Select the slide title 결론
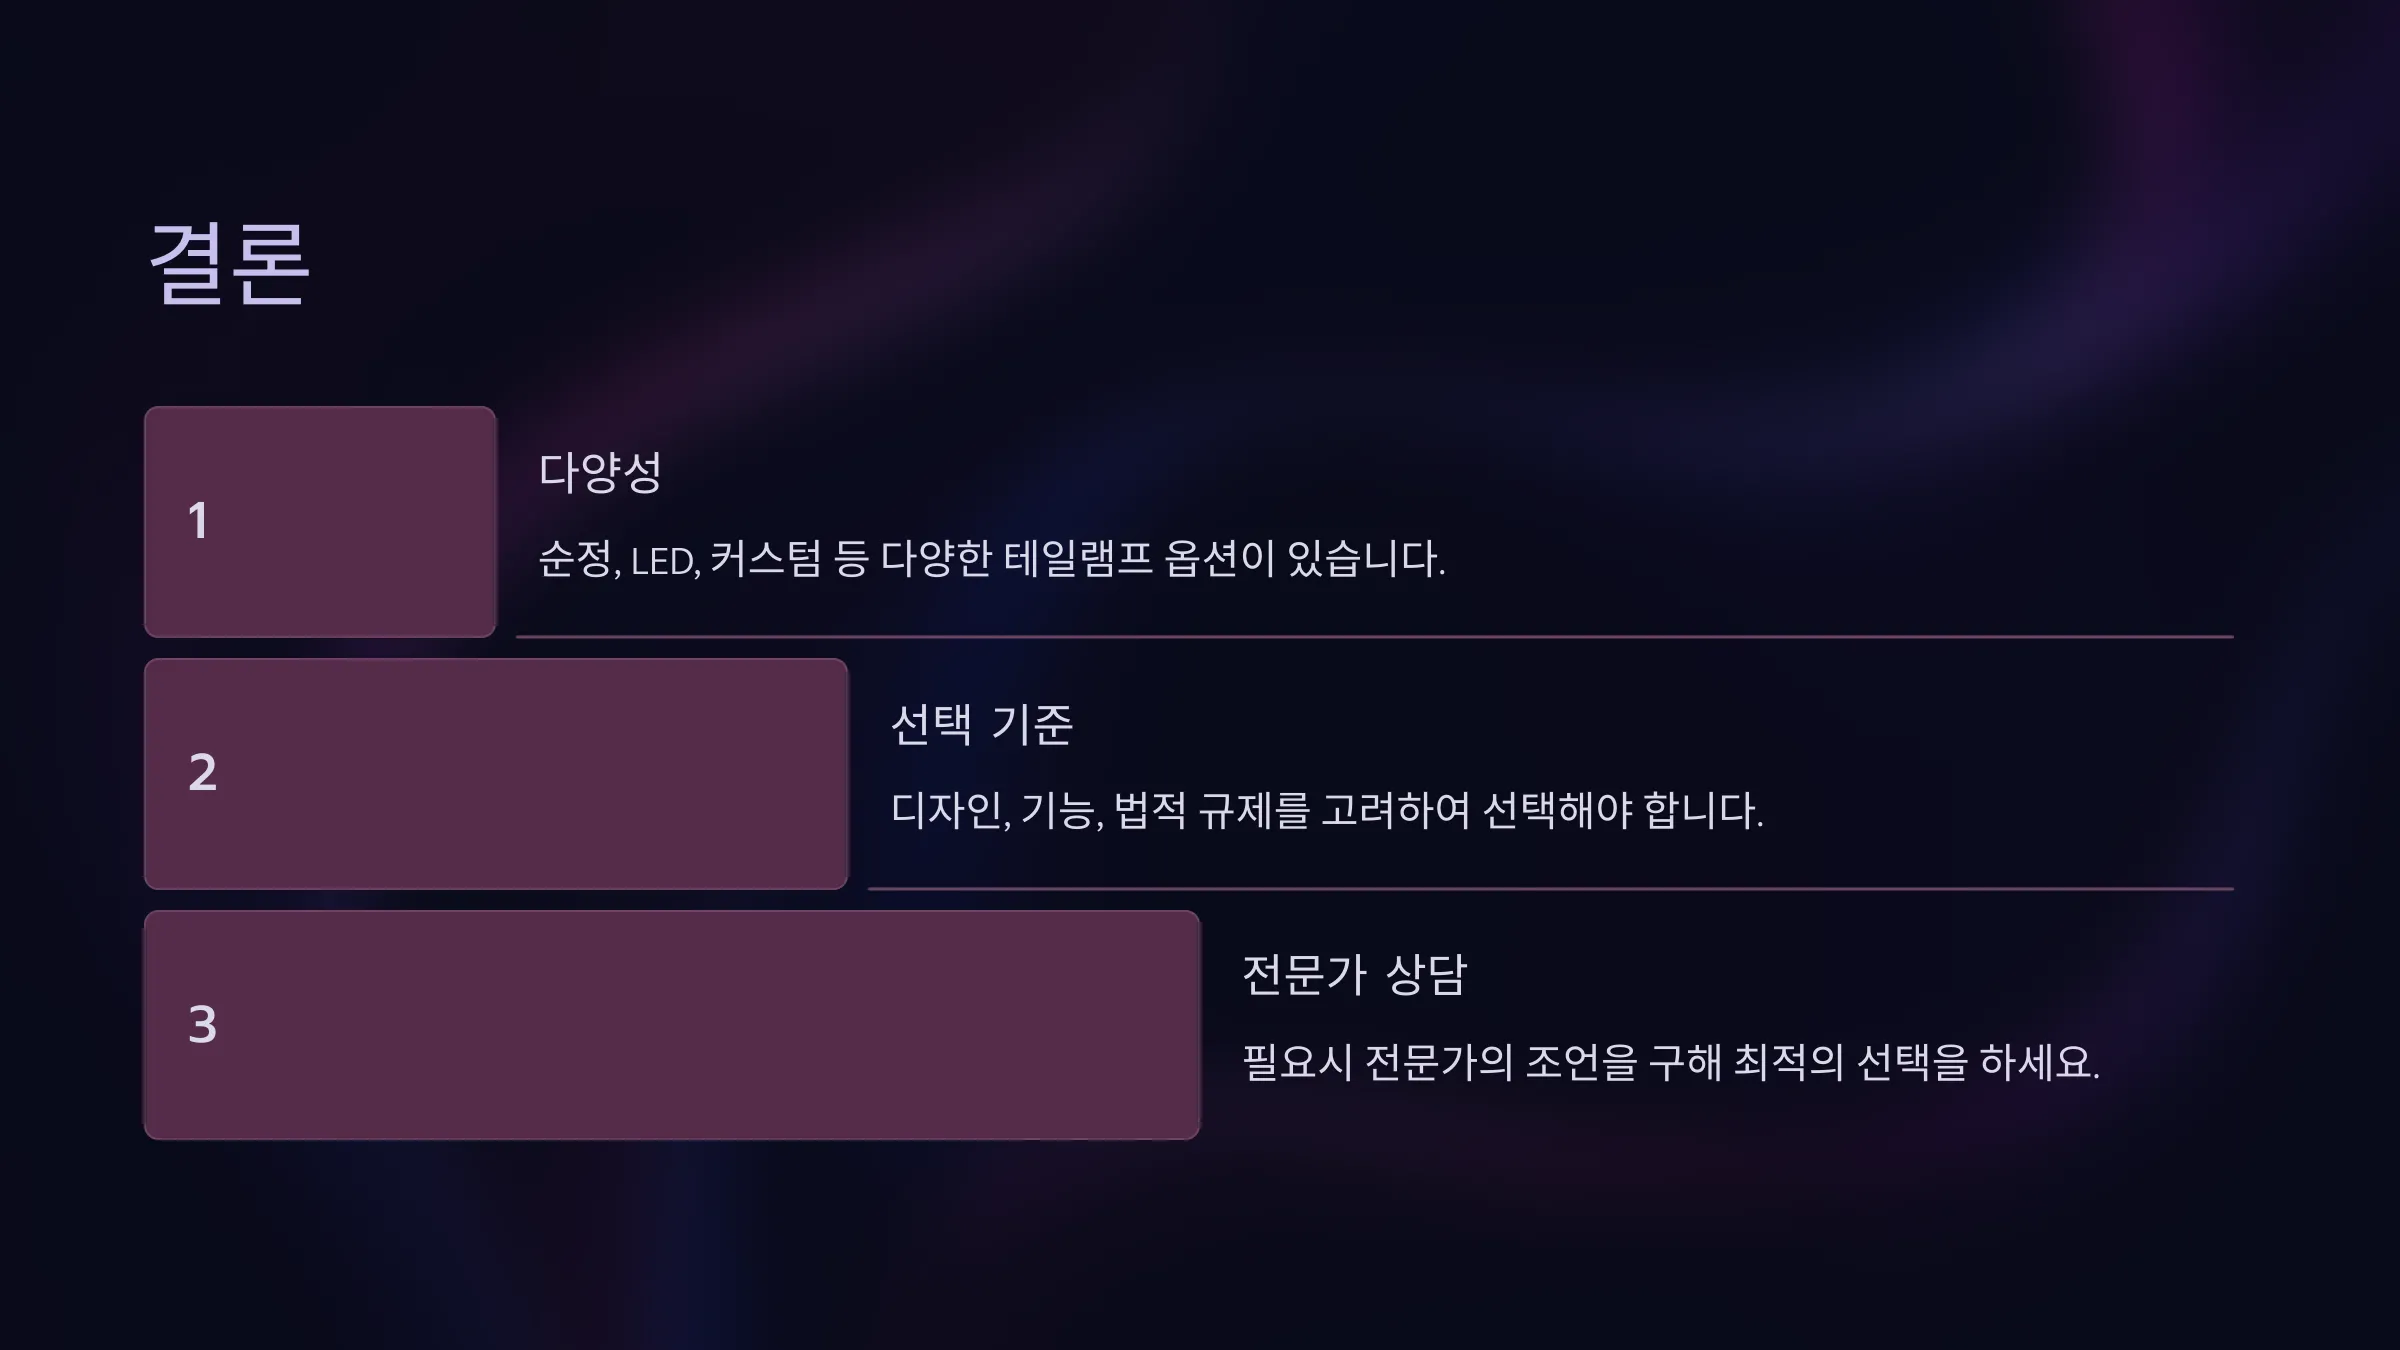Screen dimensions: 2400x1350 coord(229,263)
